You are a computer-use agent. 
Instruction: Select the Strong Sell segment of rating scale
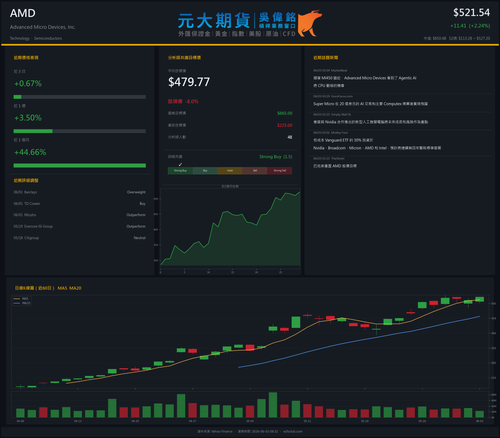tap(280, 171)
